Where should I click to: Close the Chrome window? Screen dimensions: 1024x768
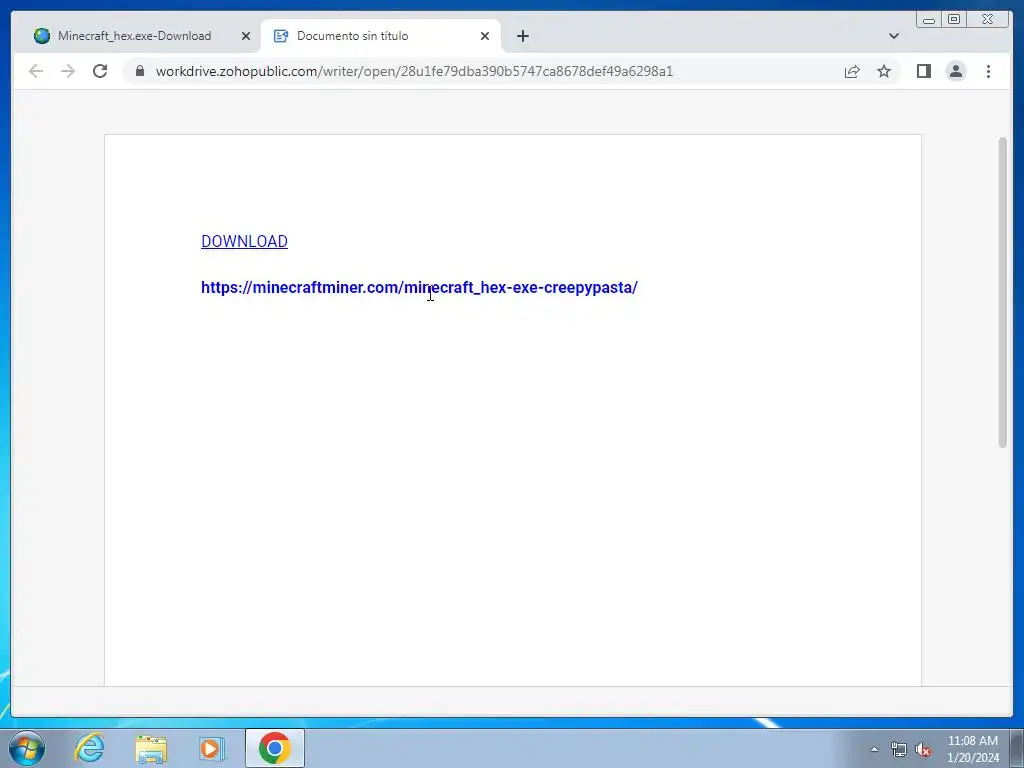click(x=987, y=20)
